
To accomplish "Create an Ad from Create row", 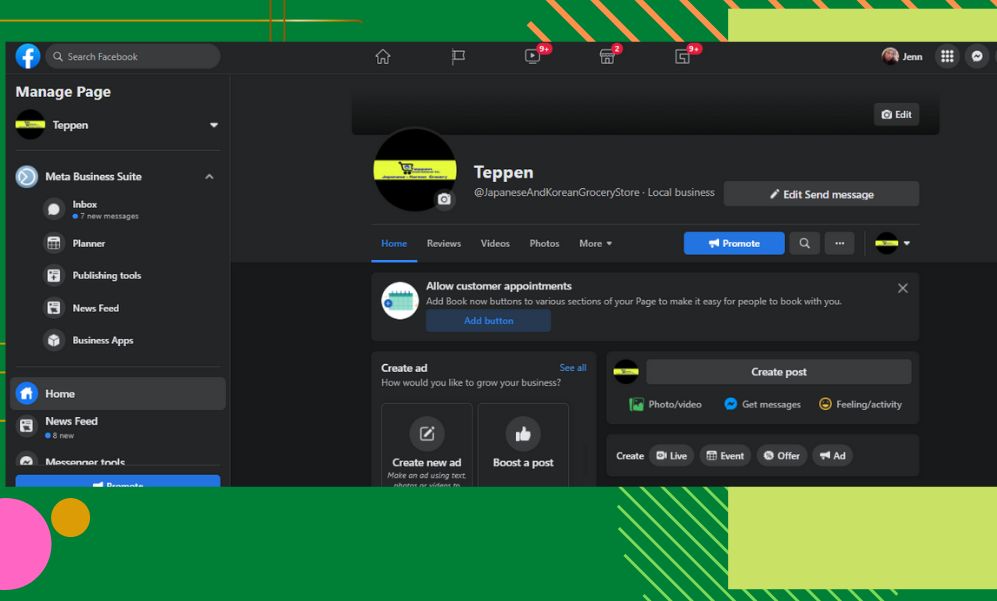I will coord(832,455).
